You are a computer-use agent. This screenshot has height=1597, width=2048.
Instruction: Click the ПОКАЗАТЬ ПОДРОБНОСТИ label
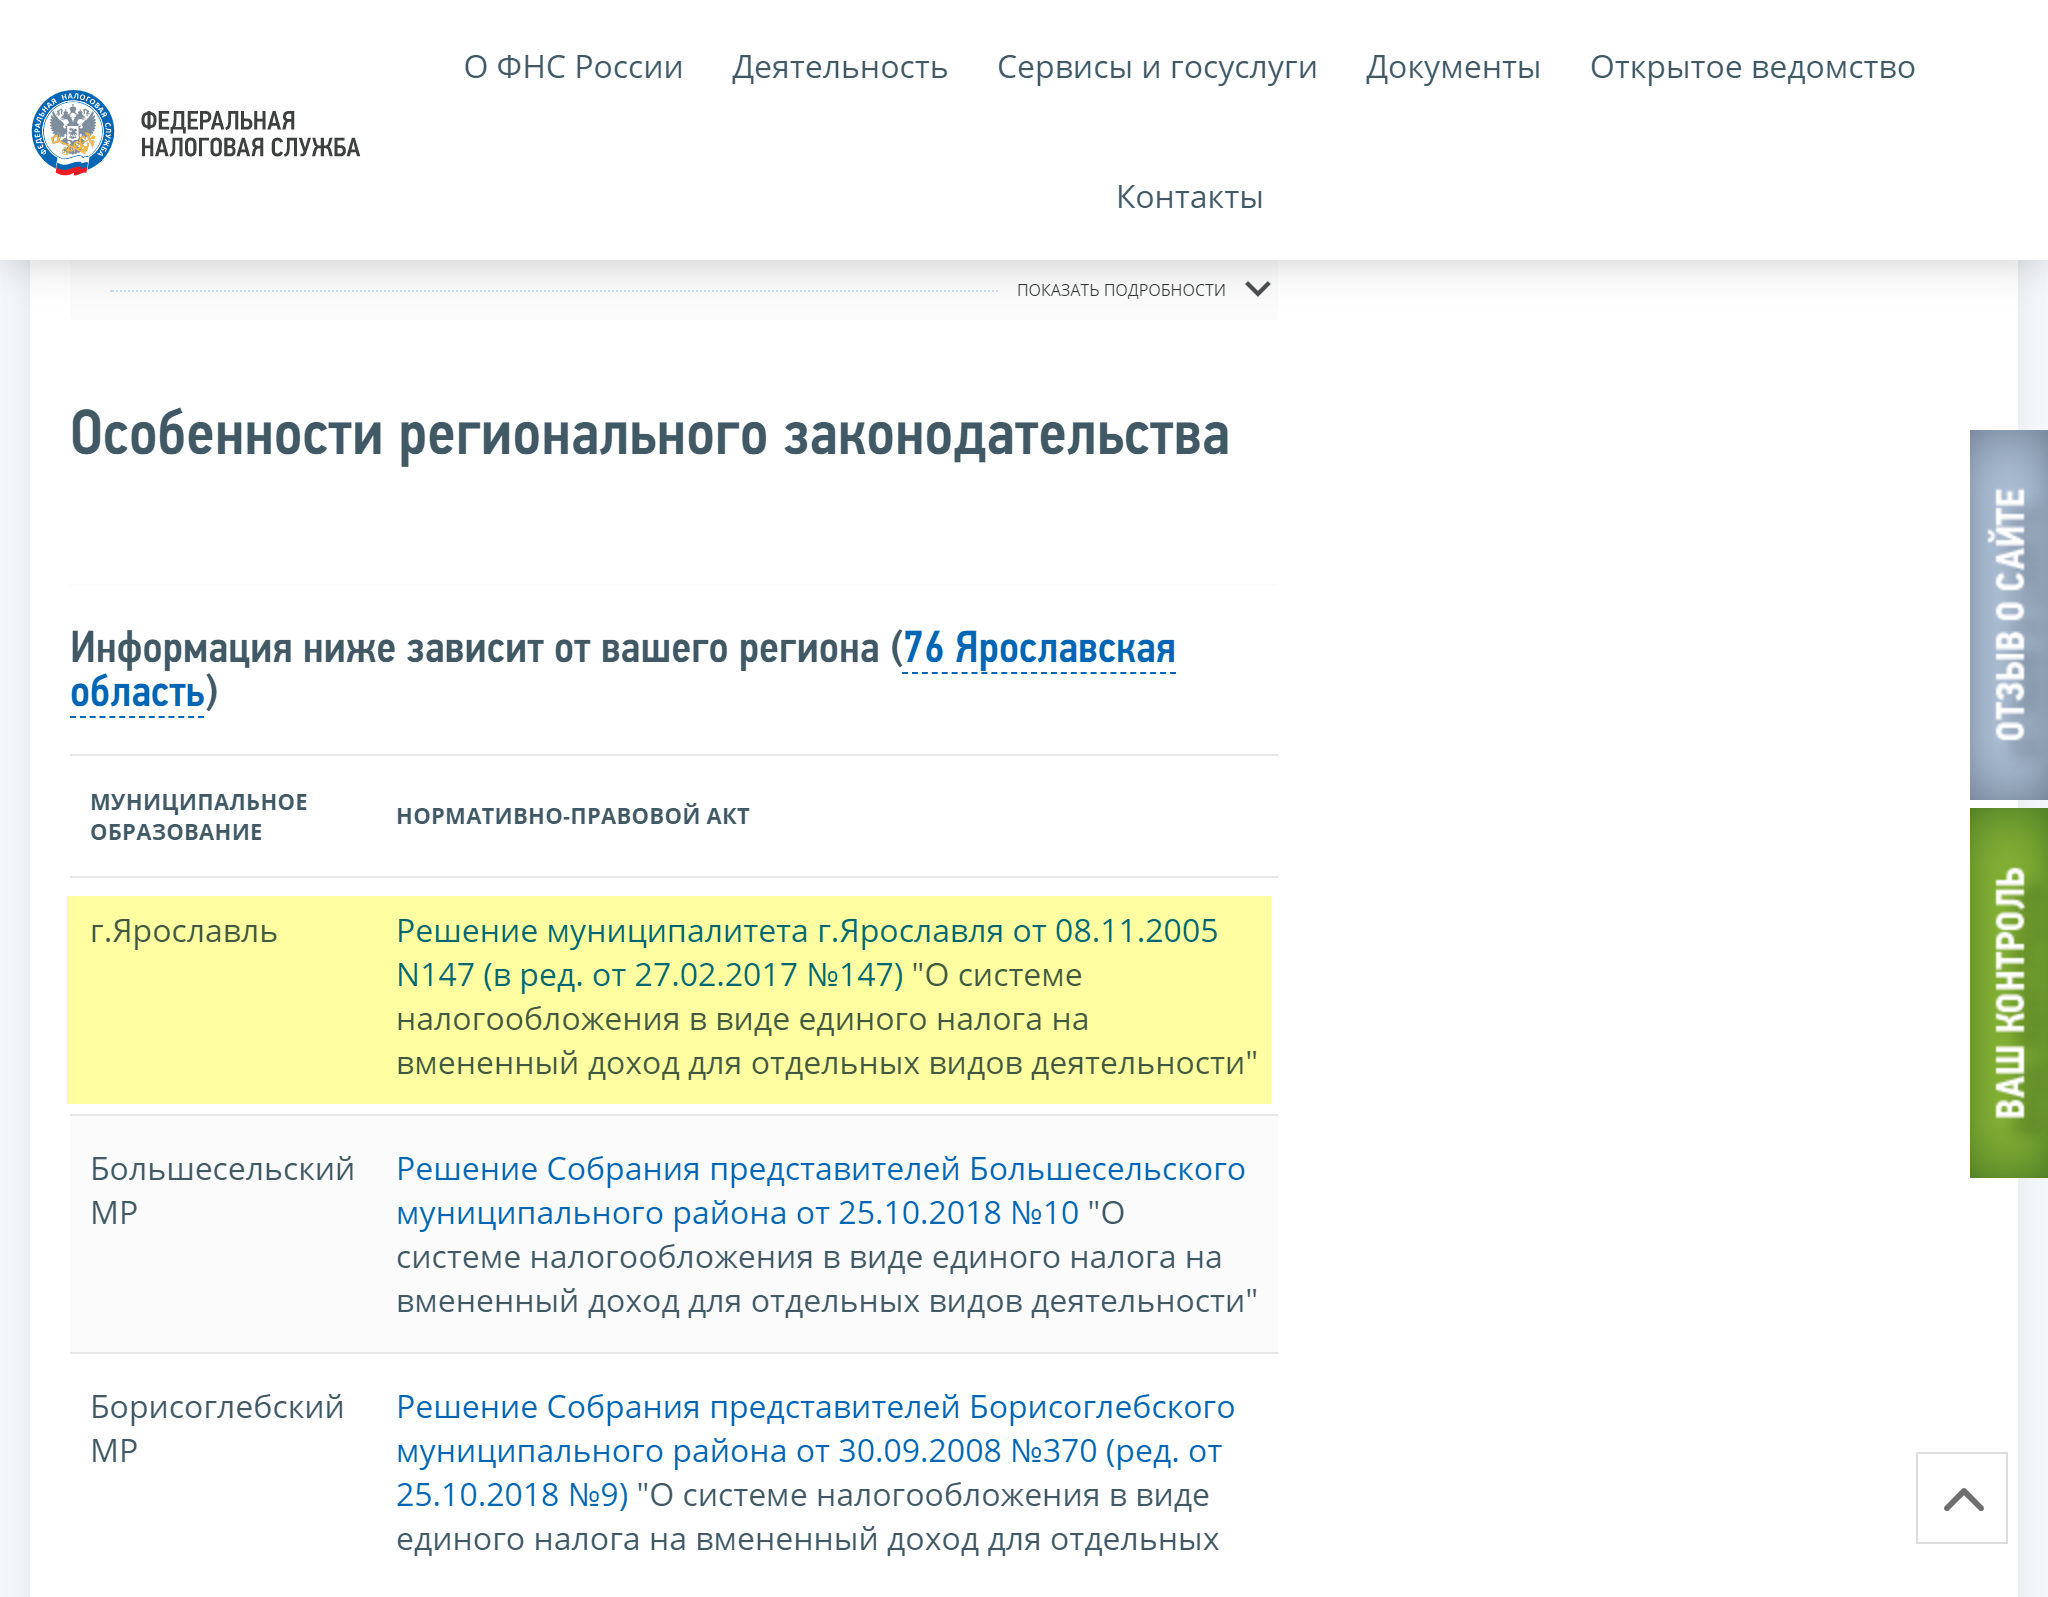(1121, 290)
